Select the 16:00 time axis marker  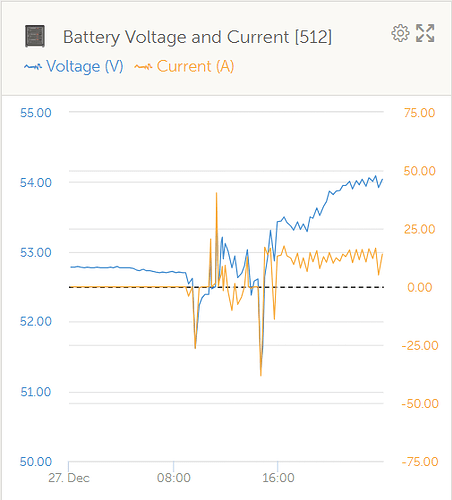click(x=278, y=478)
